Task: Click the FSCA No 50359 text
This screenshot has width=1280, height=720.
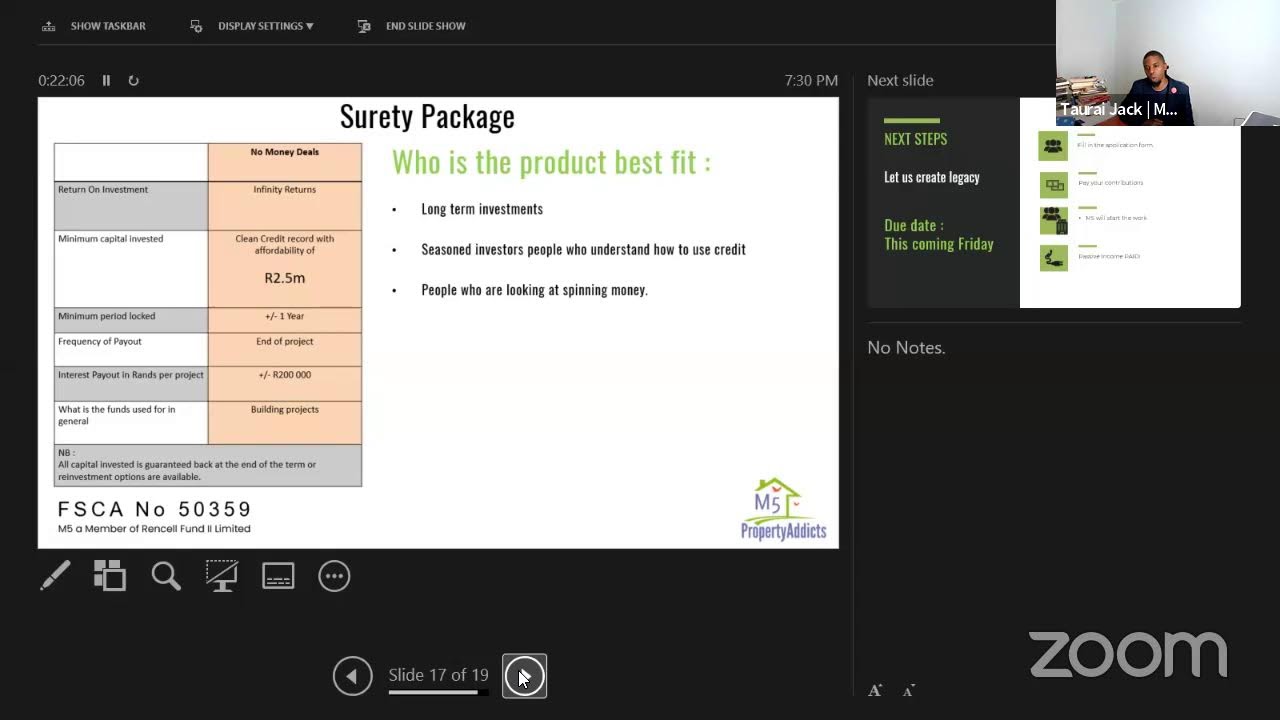Action: coord(155,510)
